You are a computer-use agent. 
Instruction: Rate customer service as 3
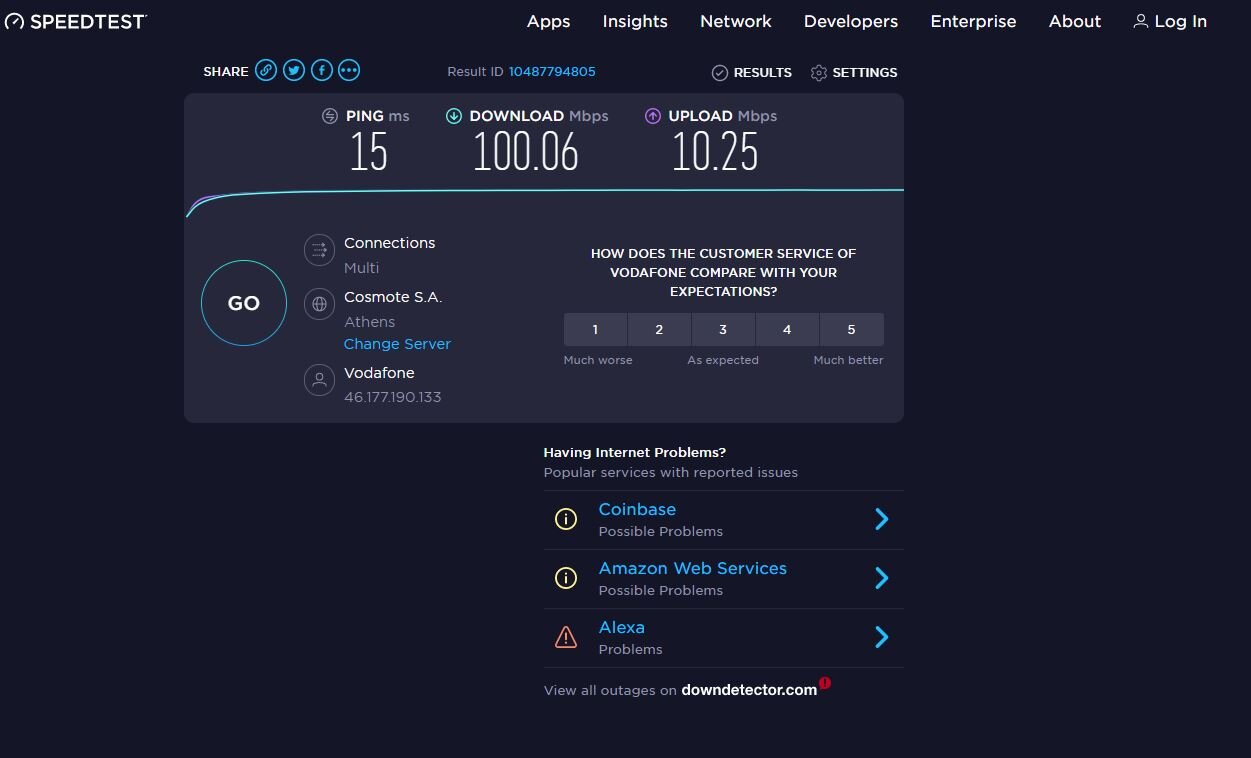tap(723, 329)
